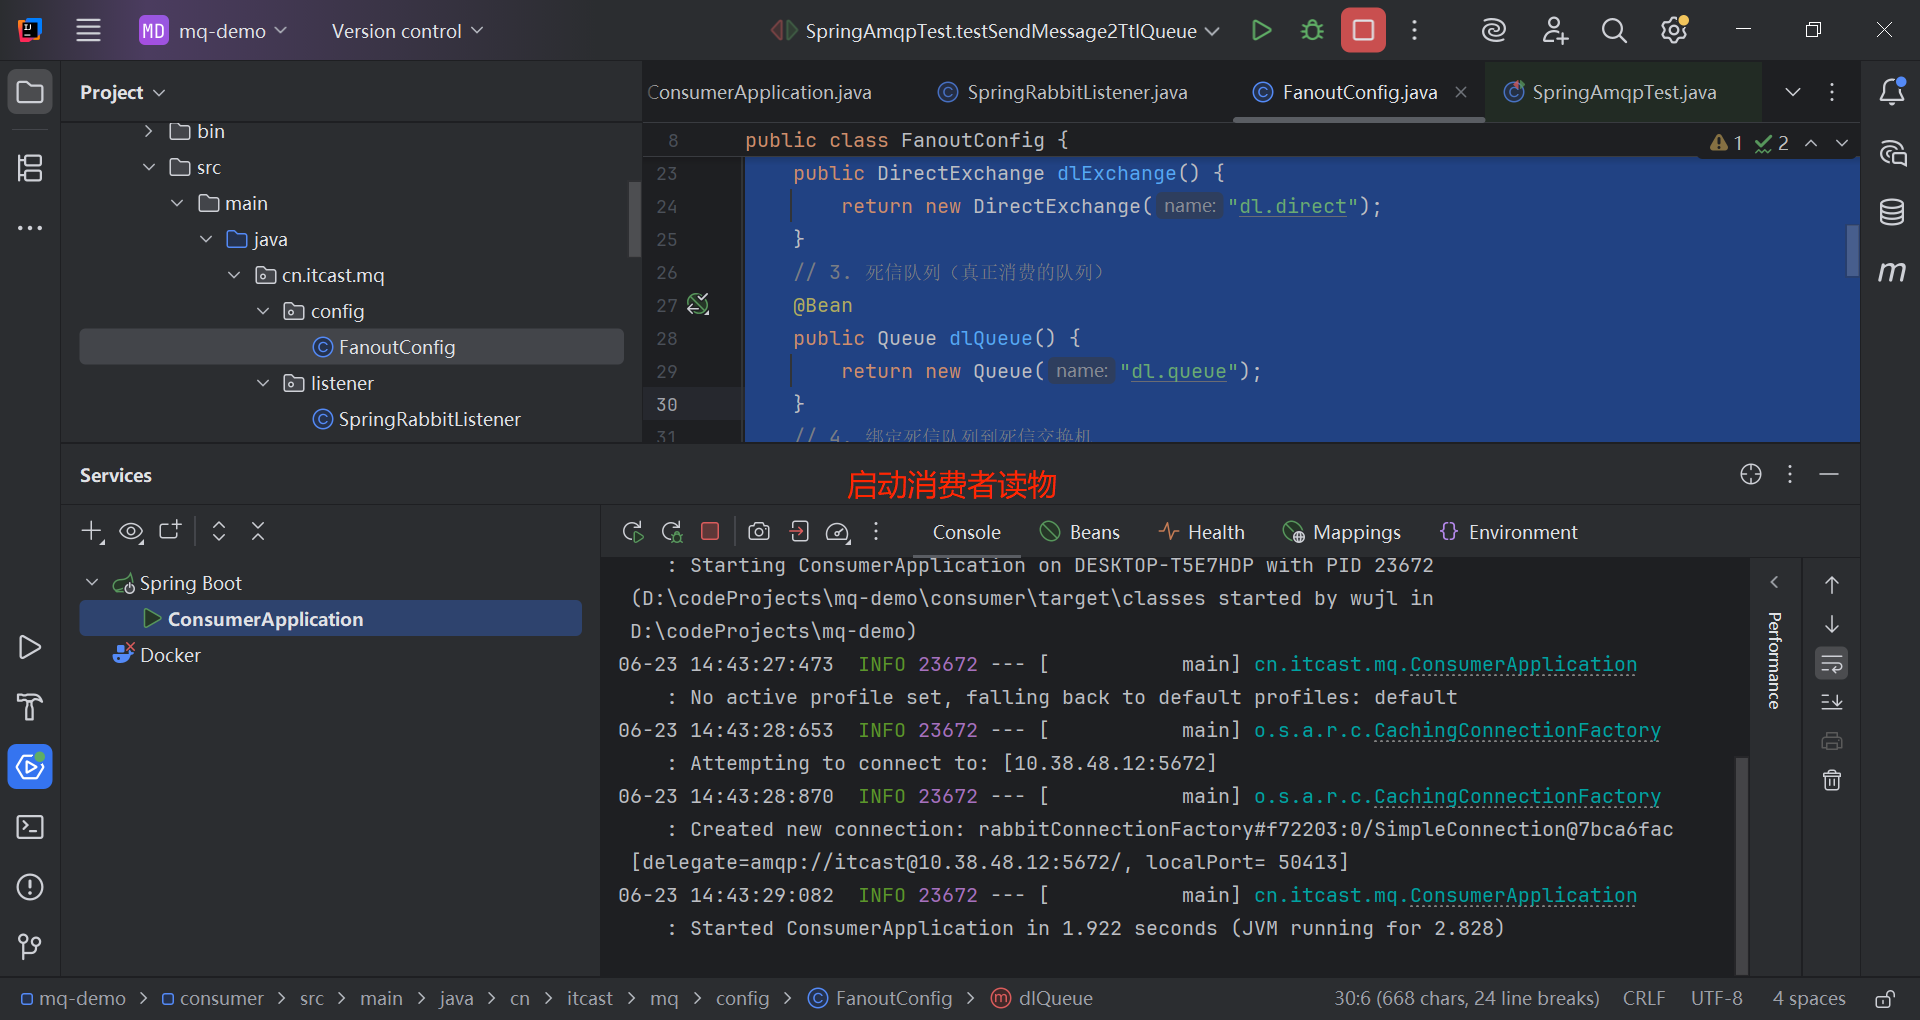Select the Docker service node
This screenshot has width=1920, height=1020.
point(170,655)
